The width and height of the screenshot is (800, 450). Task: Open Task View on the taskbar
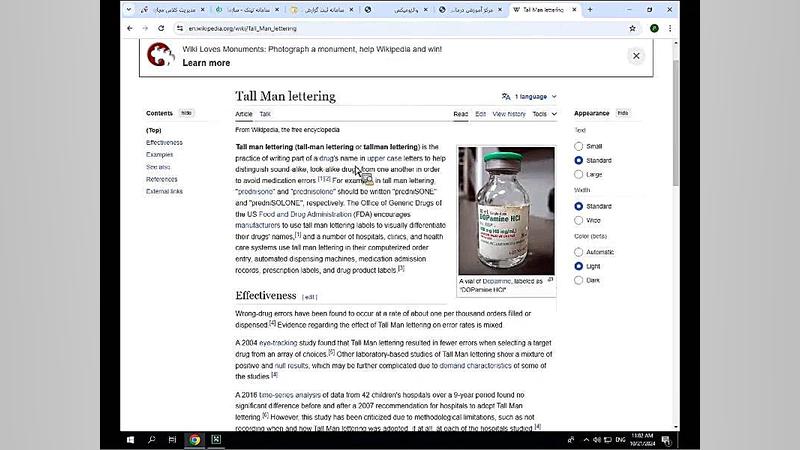(172, 440)
